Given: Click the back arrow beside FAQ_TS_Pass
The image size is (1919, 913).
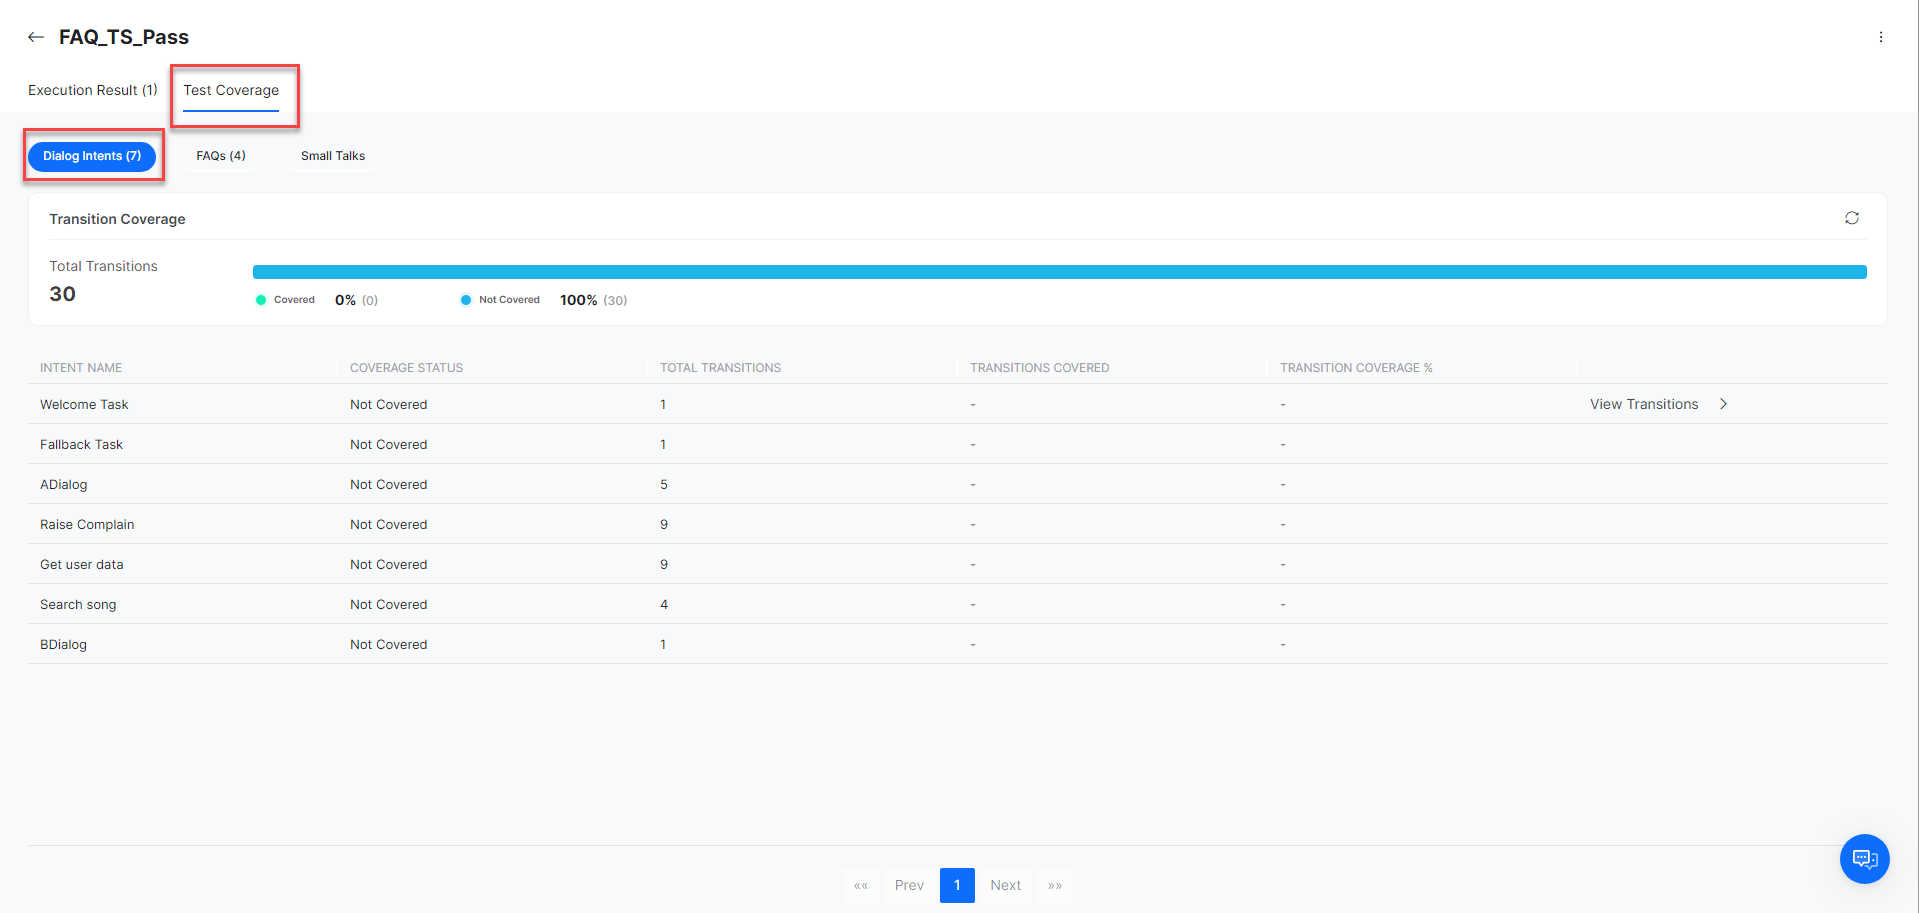Looking at the screenshot, I should click(x=36, y=37).
